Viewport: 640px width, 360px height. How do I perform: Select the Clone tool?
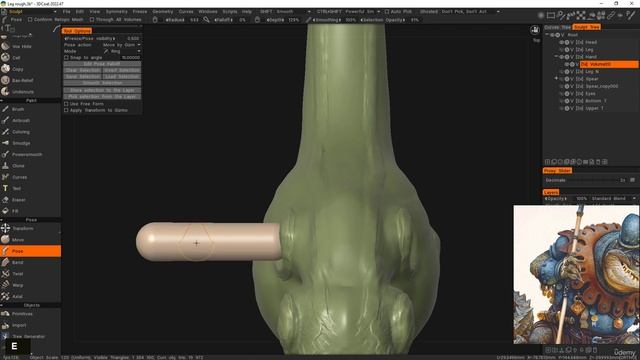click(x=18, y=166)
